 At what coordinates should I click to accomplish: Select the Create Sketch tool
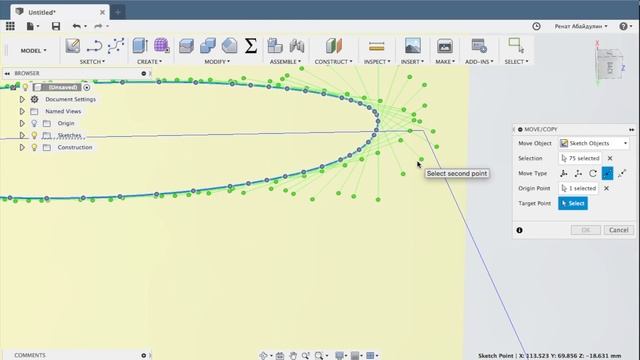[73, 46]
